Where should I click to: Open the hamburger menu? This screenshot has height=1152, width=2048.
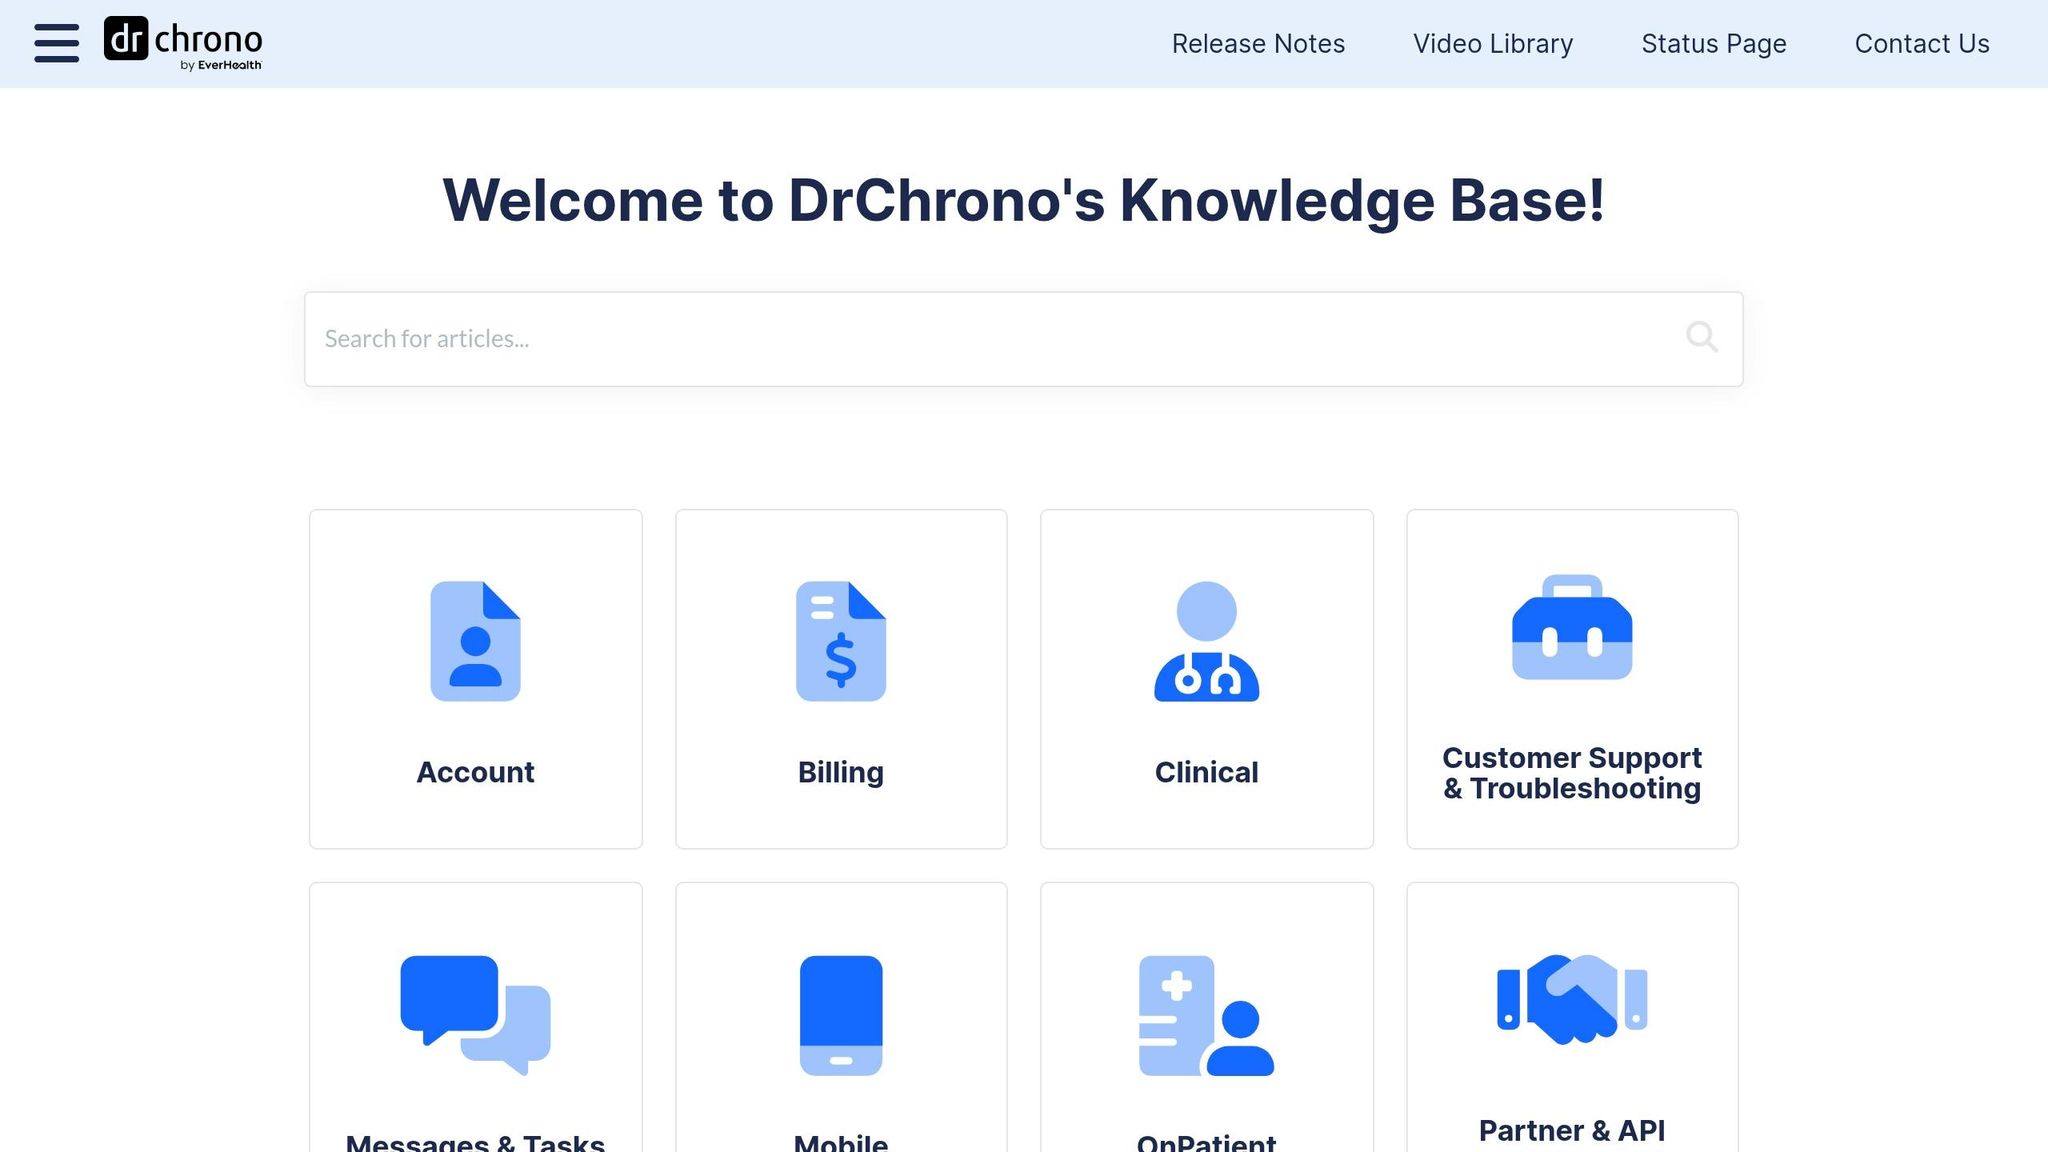click(56, 43)
